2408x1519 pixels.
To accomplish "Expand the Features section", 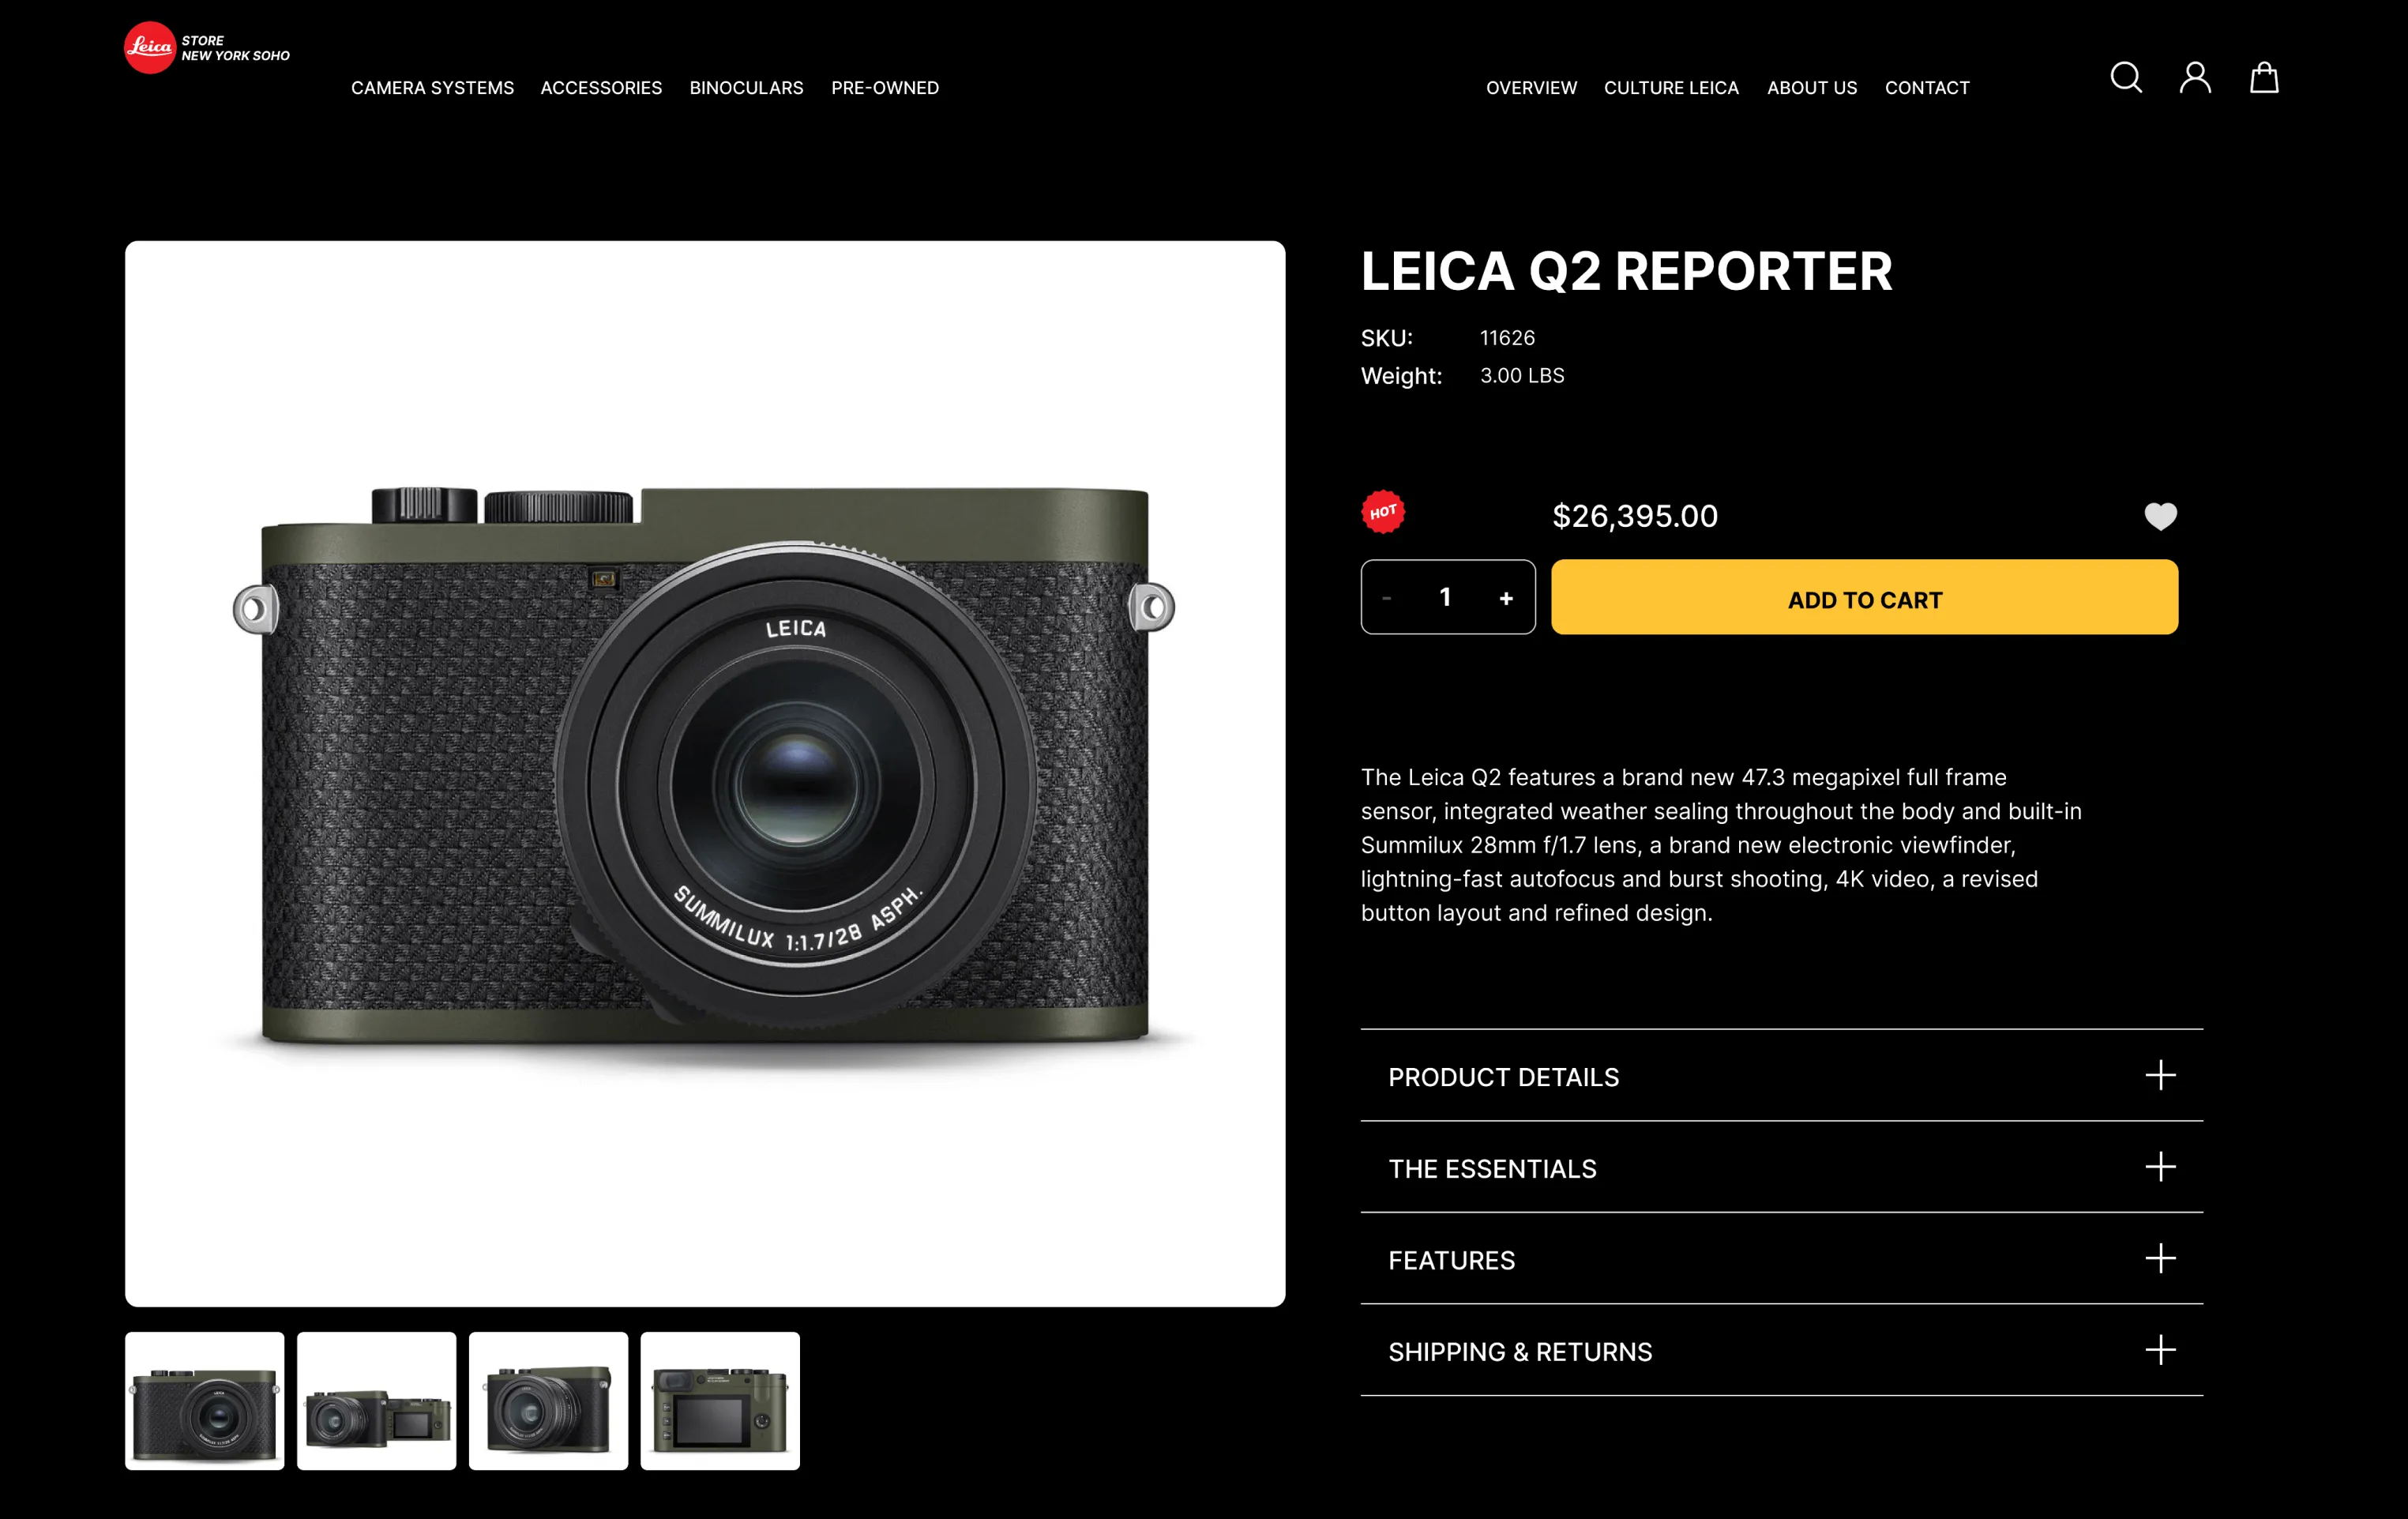I will coord(1782,1259).
